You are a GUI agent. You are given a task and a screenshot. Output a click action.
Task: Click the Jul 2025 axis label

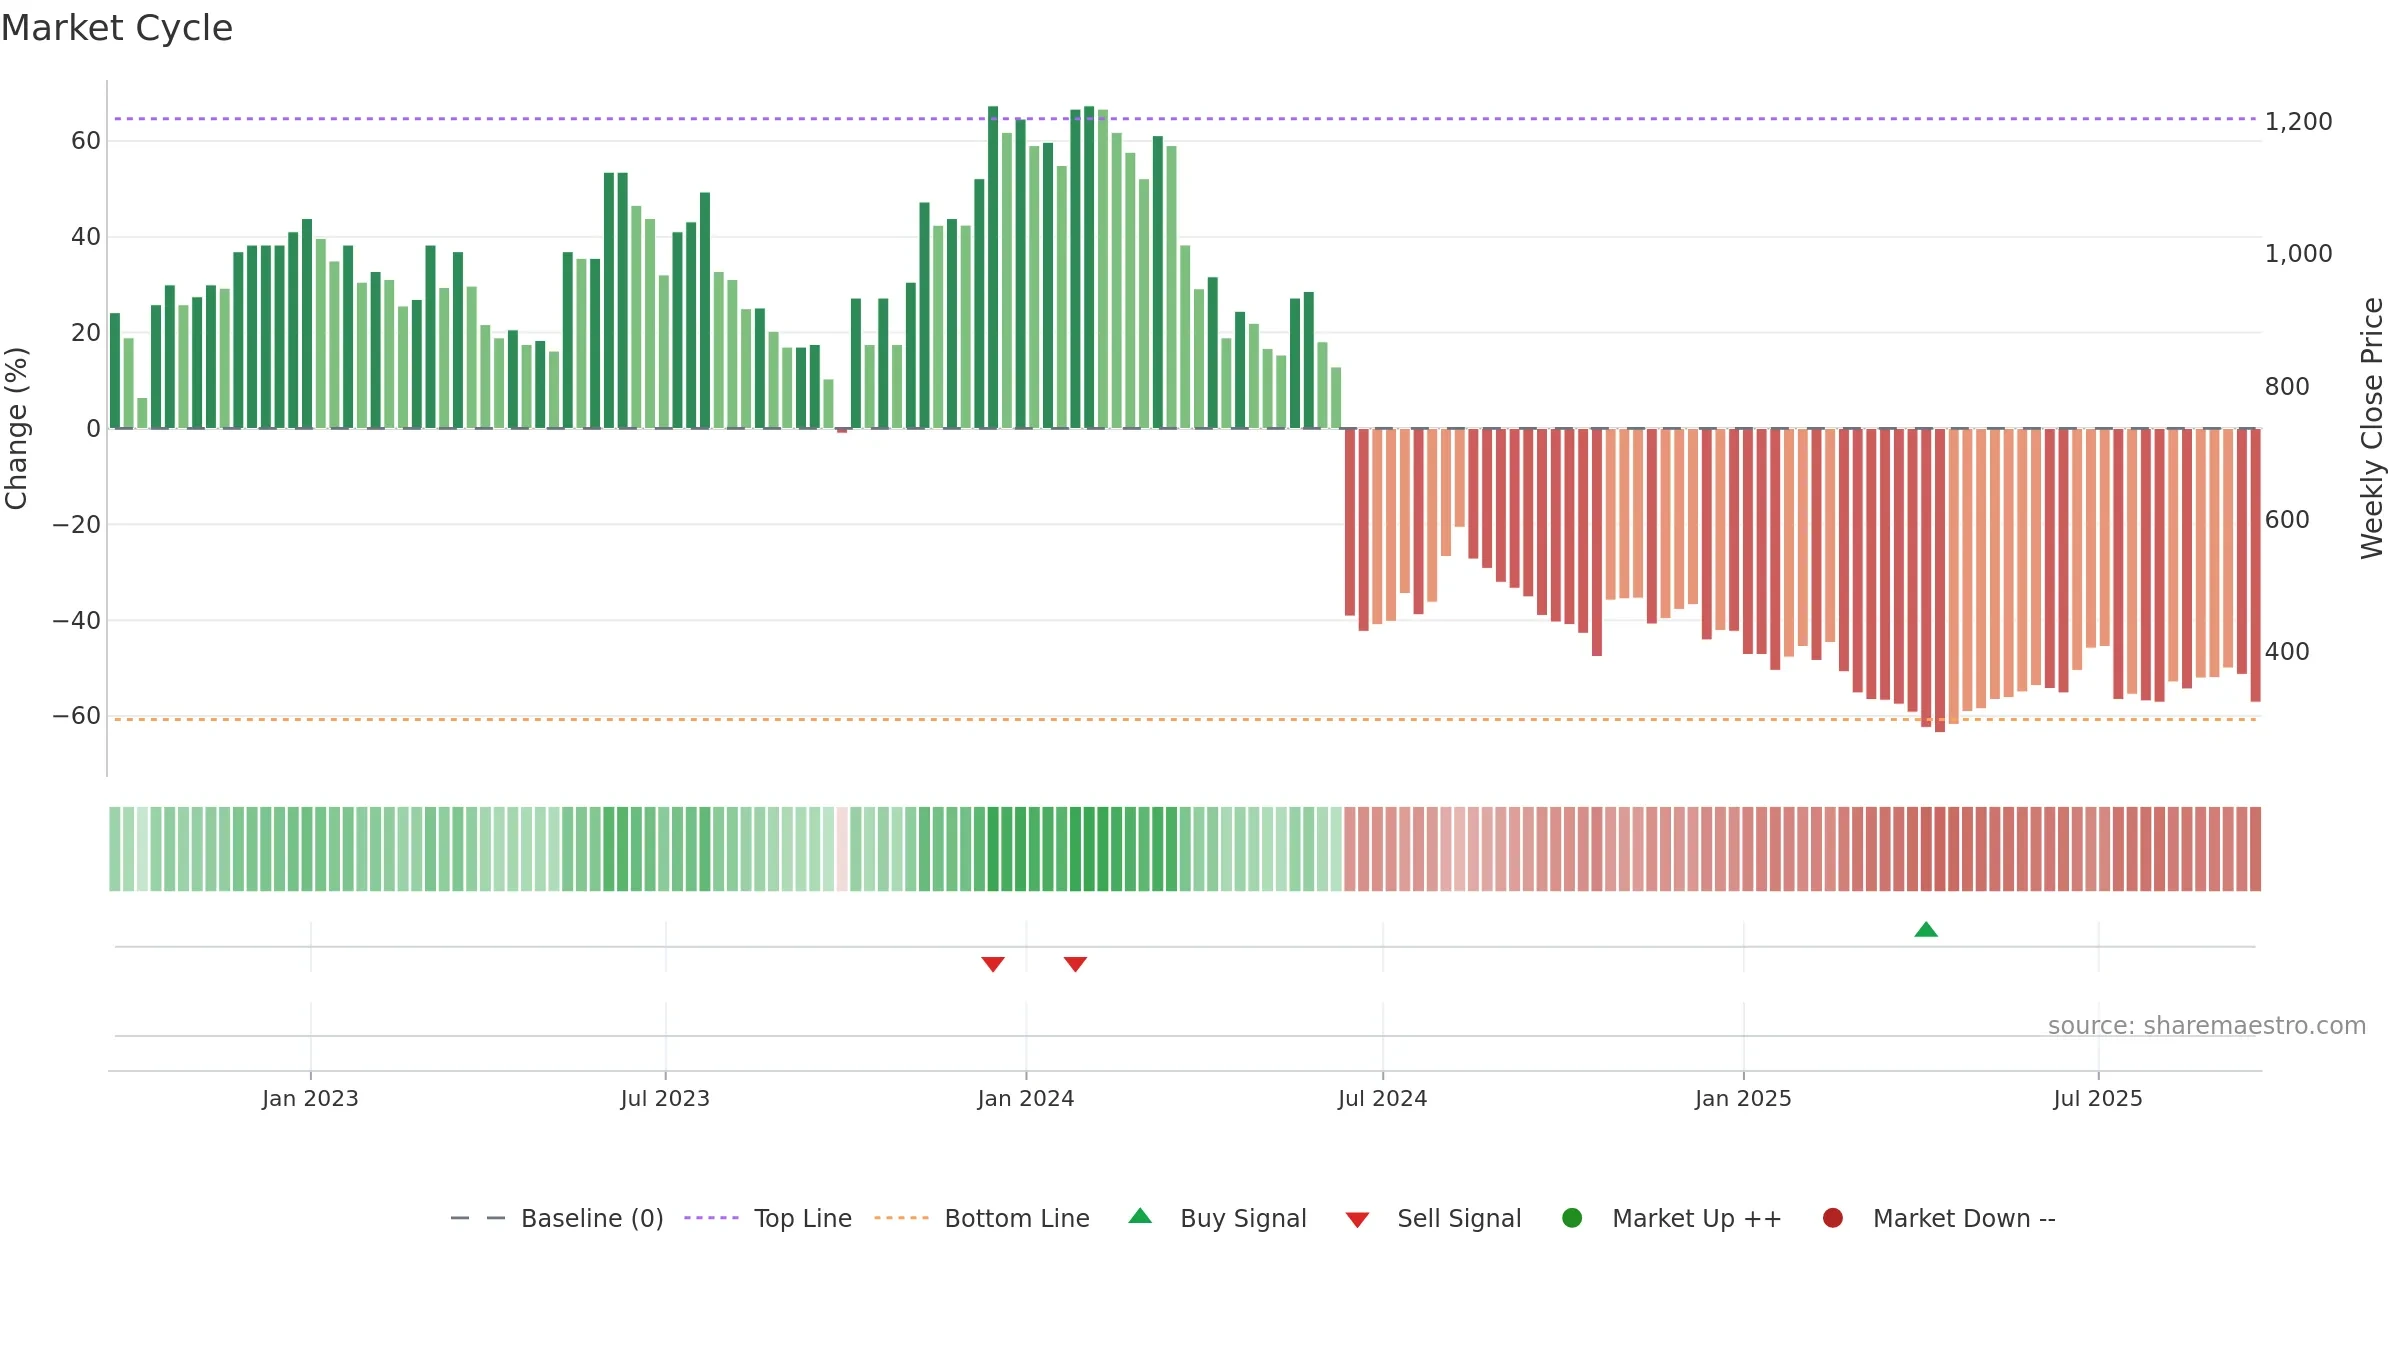[2098, 1098]
